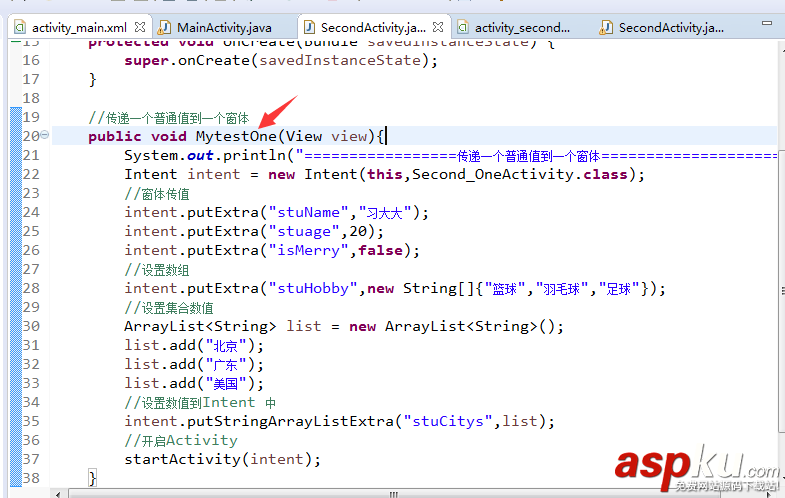Click the "stuage" string literal
The image size is (785, 498).
click(304, 232)
